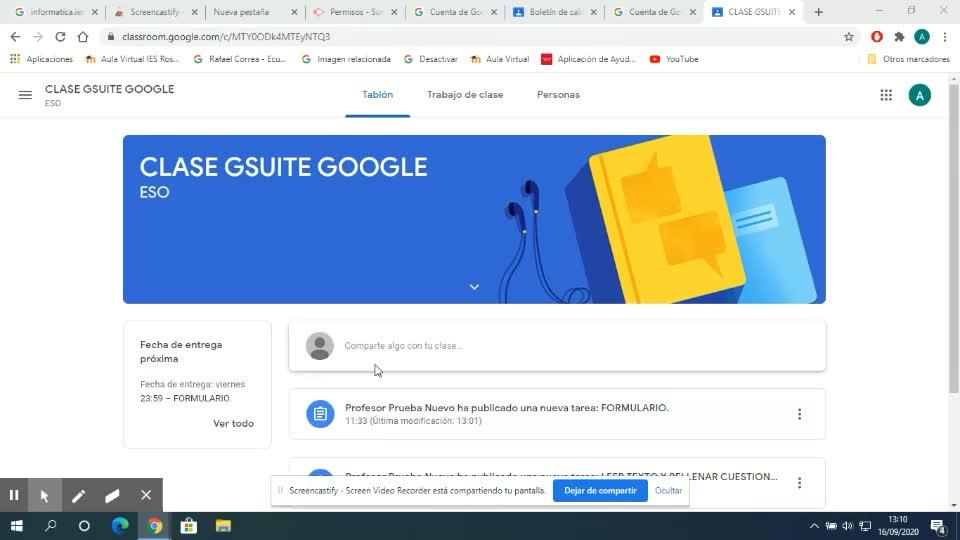Select the Screencastify pen tool
The width and height of the screenshot is (960, 540).
(78, 495)
